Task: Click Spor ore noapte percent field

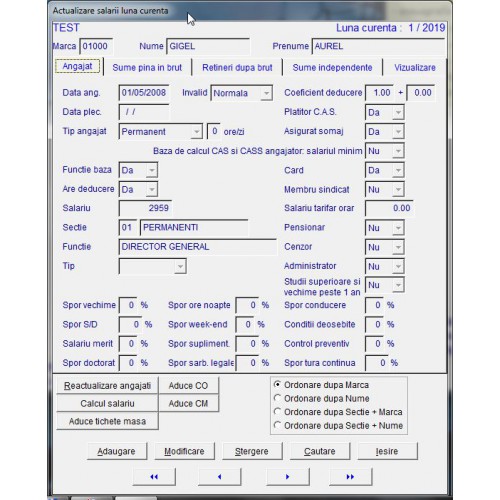Action: coord(247,305)
